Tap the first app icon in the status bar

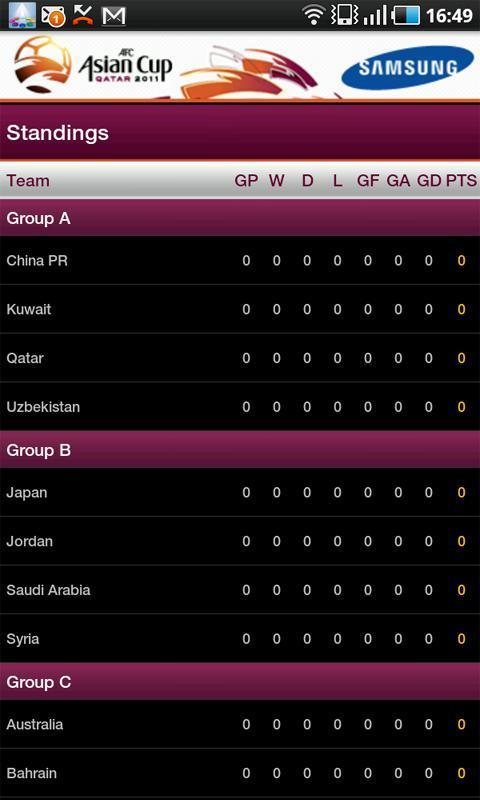[x=22, y=16]
